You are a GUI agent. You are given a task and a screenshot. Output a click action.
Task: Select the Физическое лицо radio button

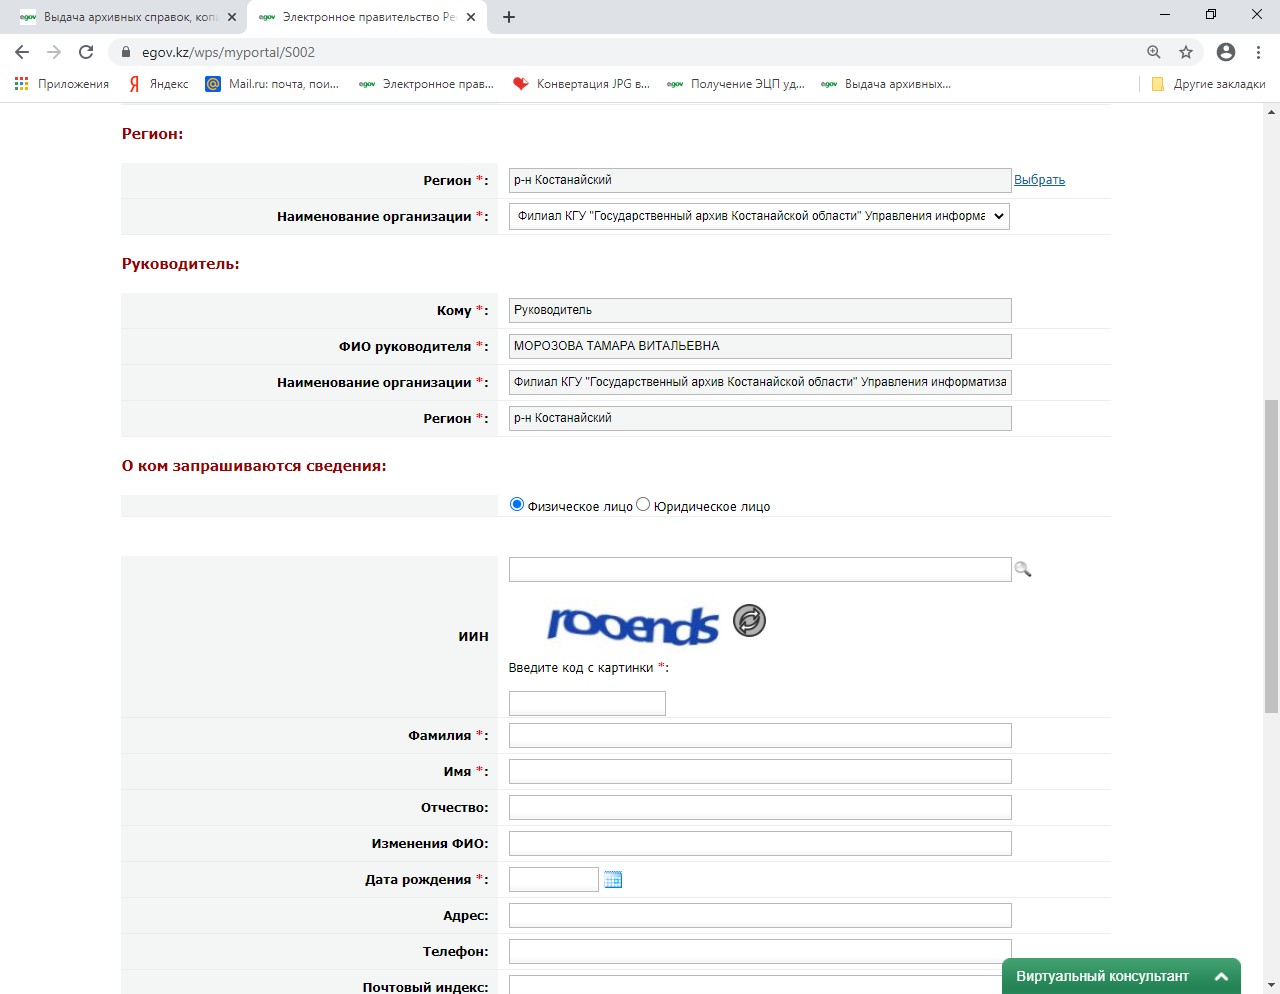click(x=517, y=504)
